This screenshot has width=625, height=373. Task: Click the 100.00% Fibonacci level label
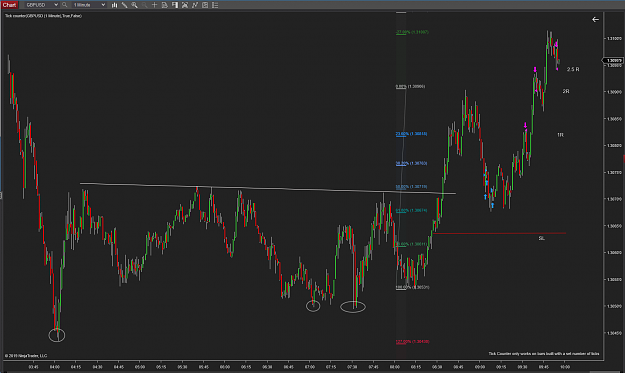pyautogui.click(x=412, y=287)
